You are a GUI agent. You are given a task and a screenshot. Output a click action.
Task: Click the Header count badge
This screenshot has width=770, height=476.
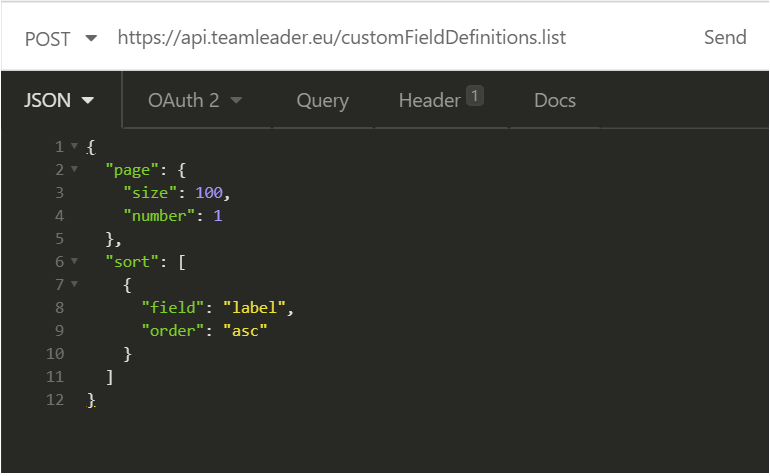click(x=475, y=96)
